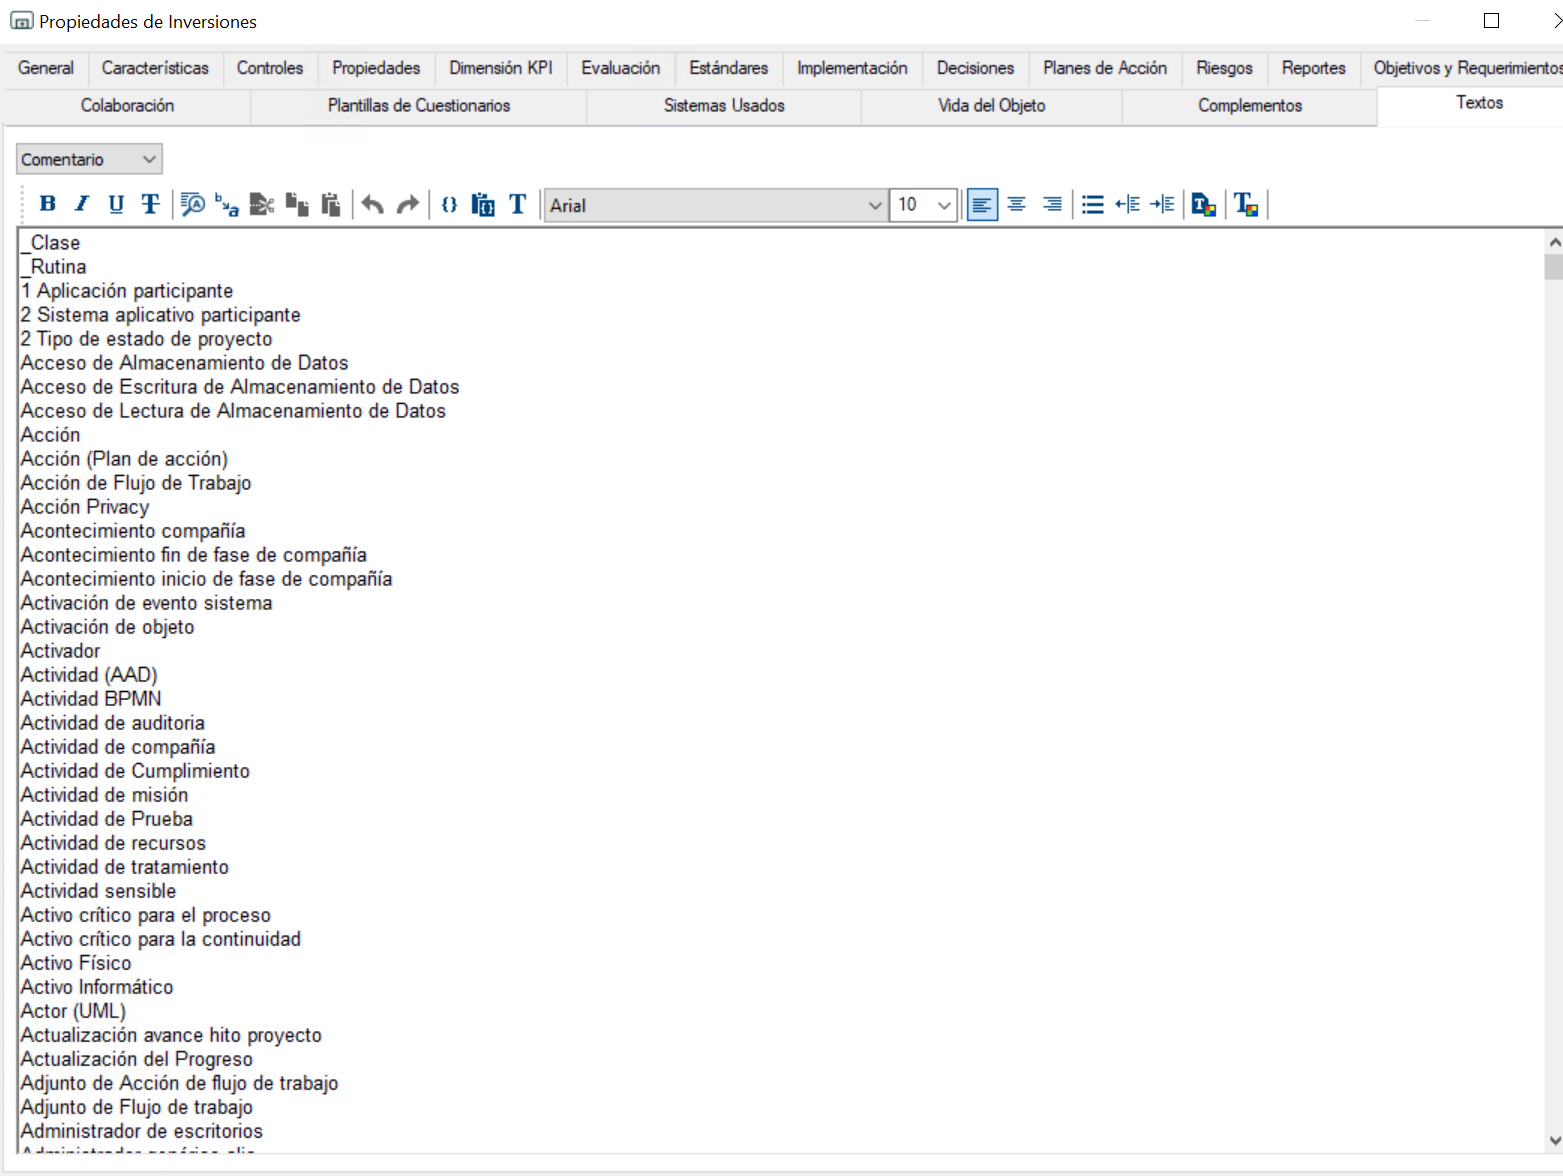Click the increase indent icon
1563x1176 pixels.
point(1162,204)
